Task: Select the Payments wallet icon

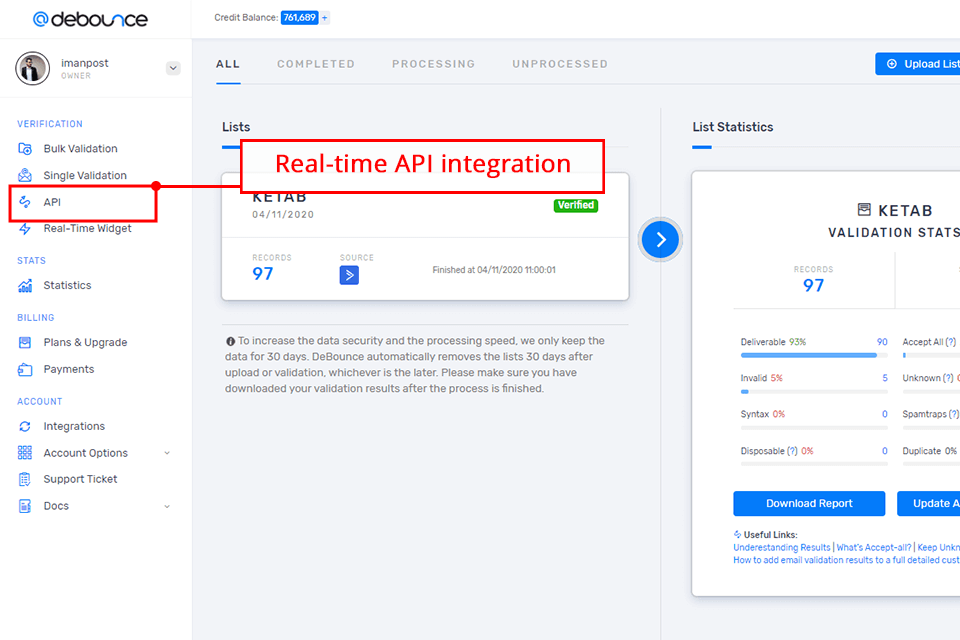Action: pos(25,369)
